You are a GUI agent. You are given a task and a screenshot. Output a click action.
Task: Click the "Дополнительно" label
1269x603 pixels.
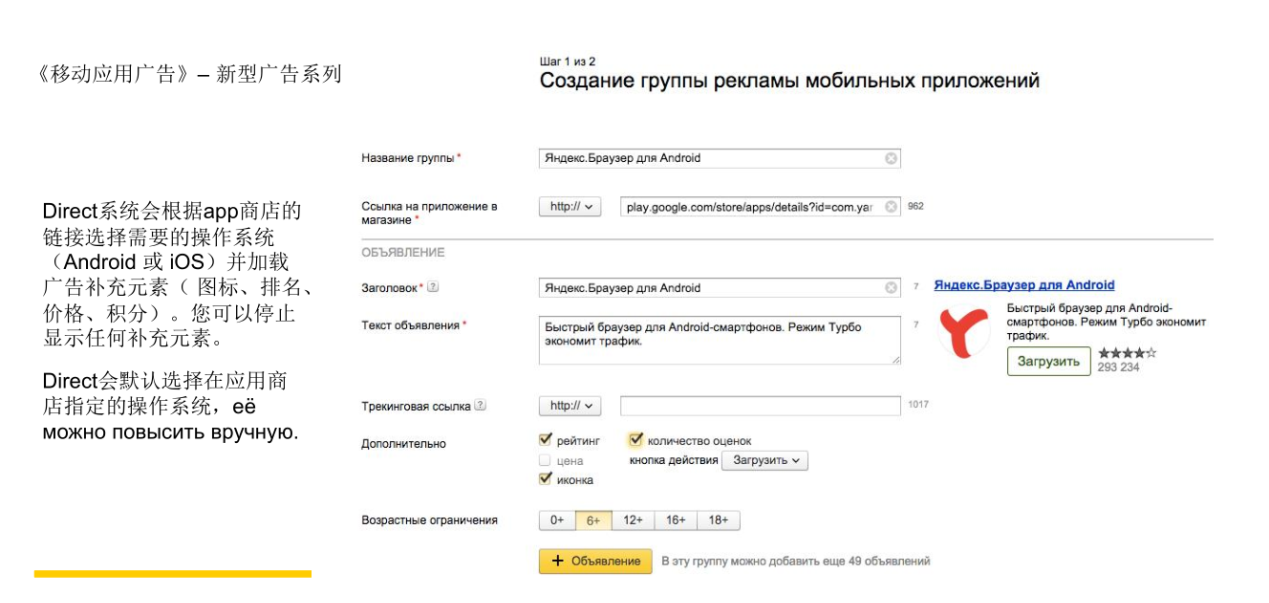[403, 444]
